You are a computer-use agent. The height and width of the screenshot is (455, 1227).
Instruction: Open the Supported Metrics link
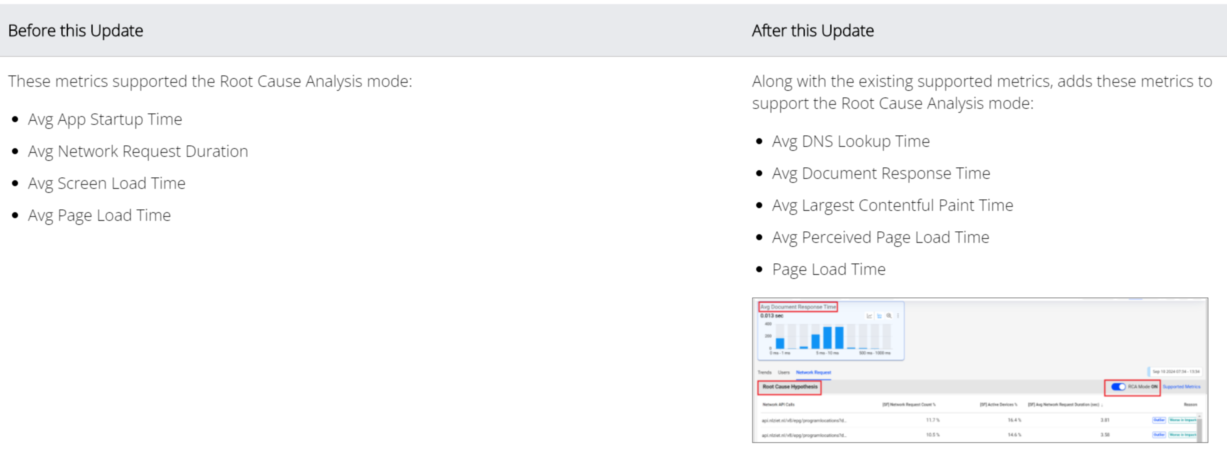(x=1181, y=387)
